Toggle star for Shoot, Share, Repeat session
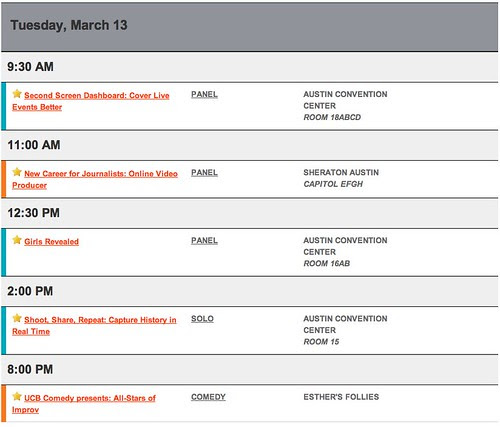The height and width of the screenshot is (427, 500). point(17,318)
